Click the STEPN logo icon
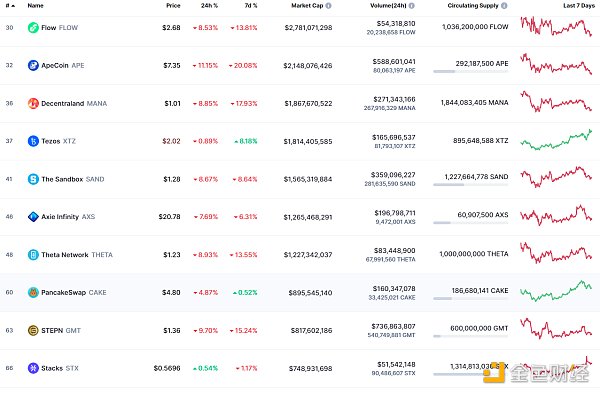Image resolution: width=600 pixels, height=394 pixels. pos(33,331)
